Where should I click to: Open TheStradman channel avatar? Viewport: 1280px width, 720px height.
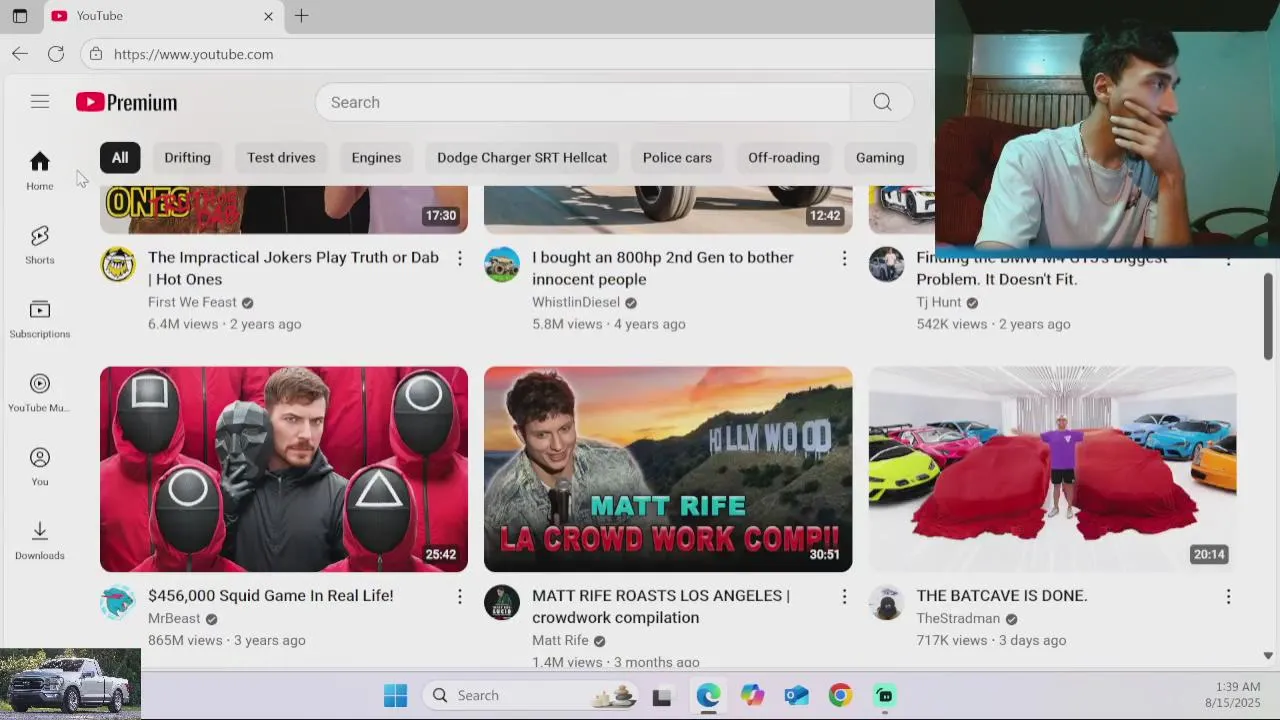(886, 602)
